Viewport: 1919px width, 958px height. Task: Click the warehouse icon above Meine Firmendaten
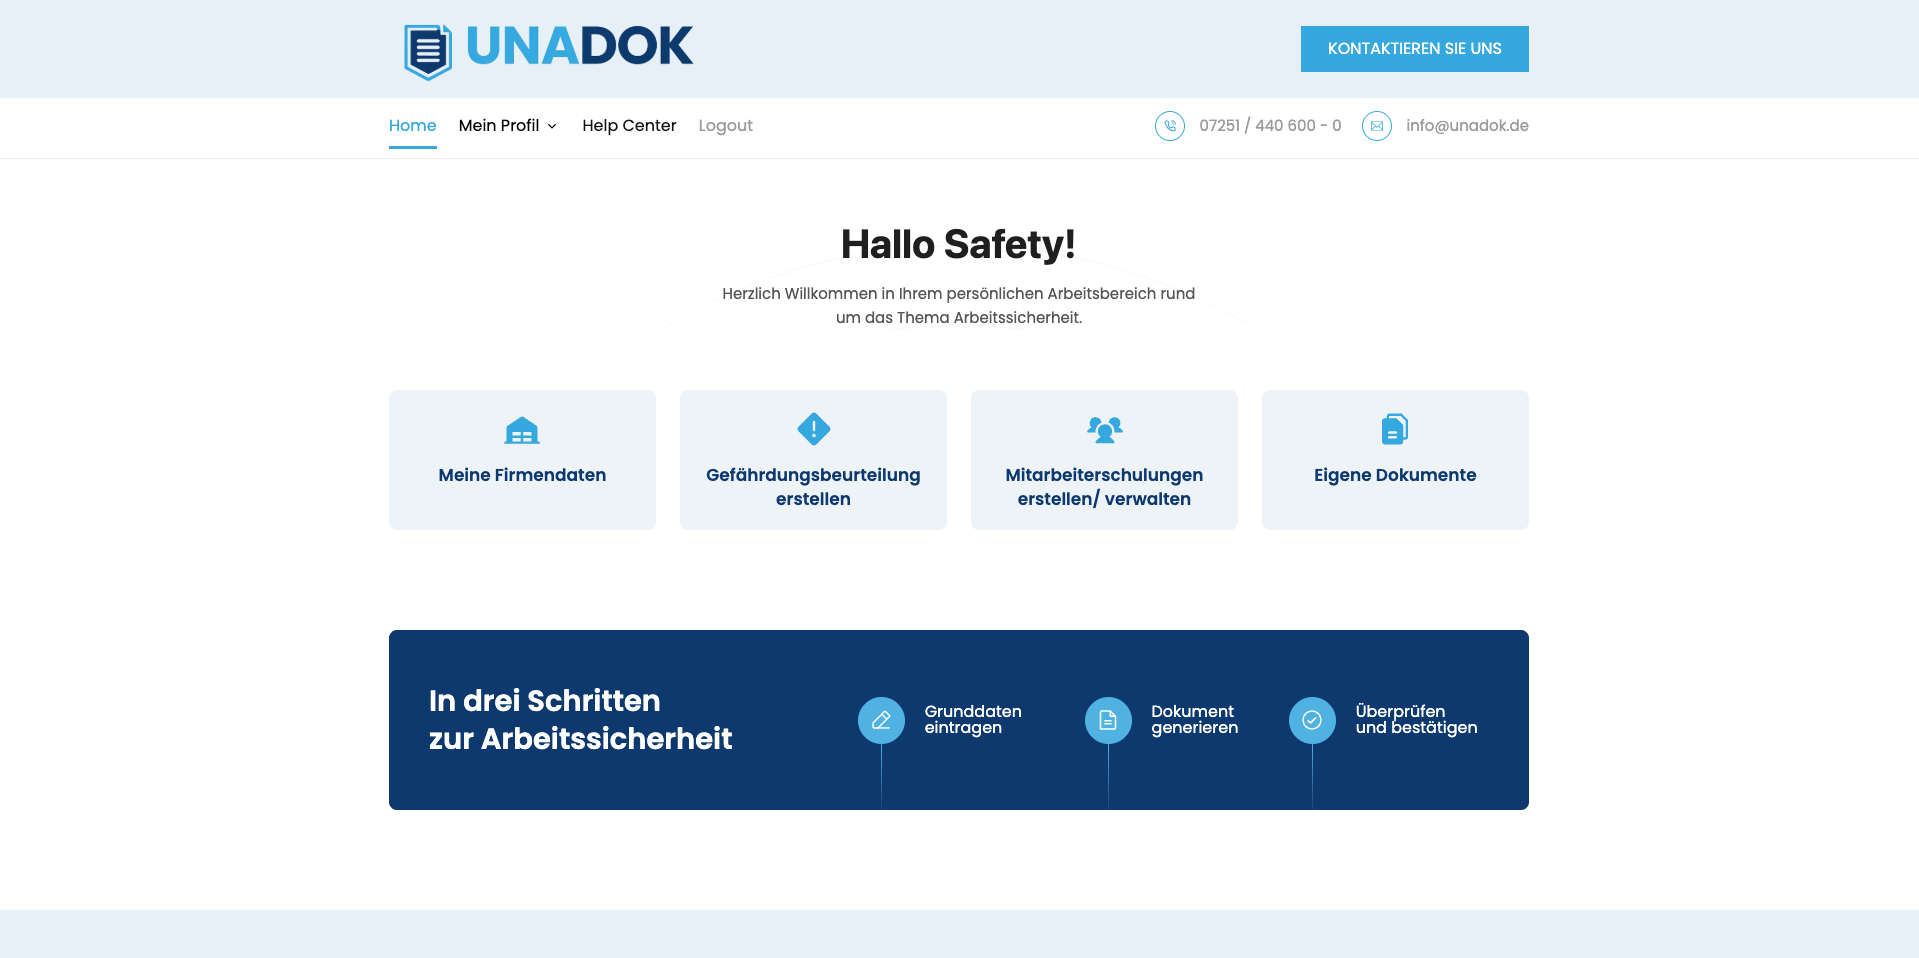(x=522, y=430)
